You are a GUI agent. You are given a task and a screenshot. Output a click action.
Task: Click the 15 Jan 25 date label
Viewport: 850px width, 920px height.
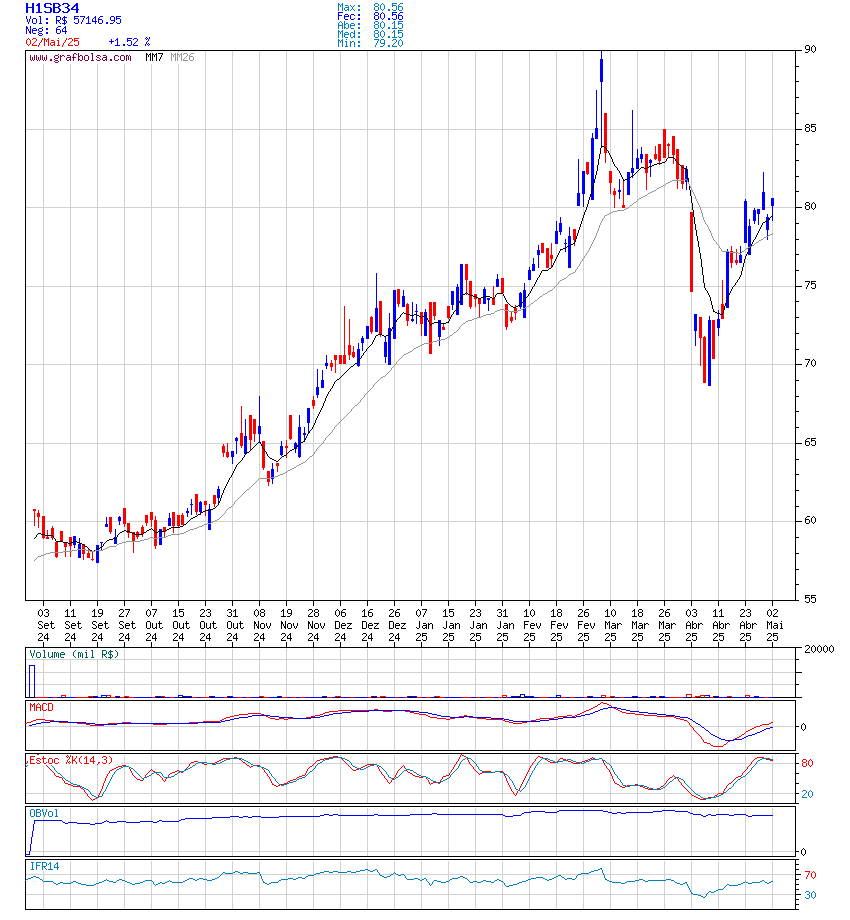[449, 625]
